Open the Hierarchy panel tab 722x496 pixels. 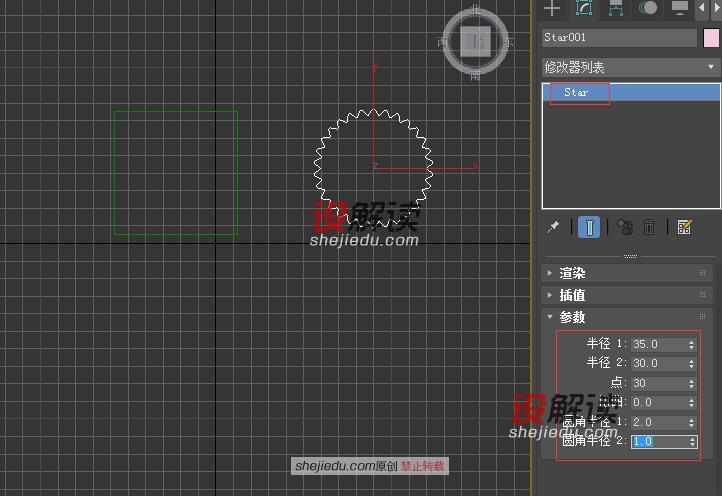click(616, 9)
